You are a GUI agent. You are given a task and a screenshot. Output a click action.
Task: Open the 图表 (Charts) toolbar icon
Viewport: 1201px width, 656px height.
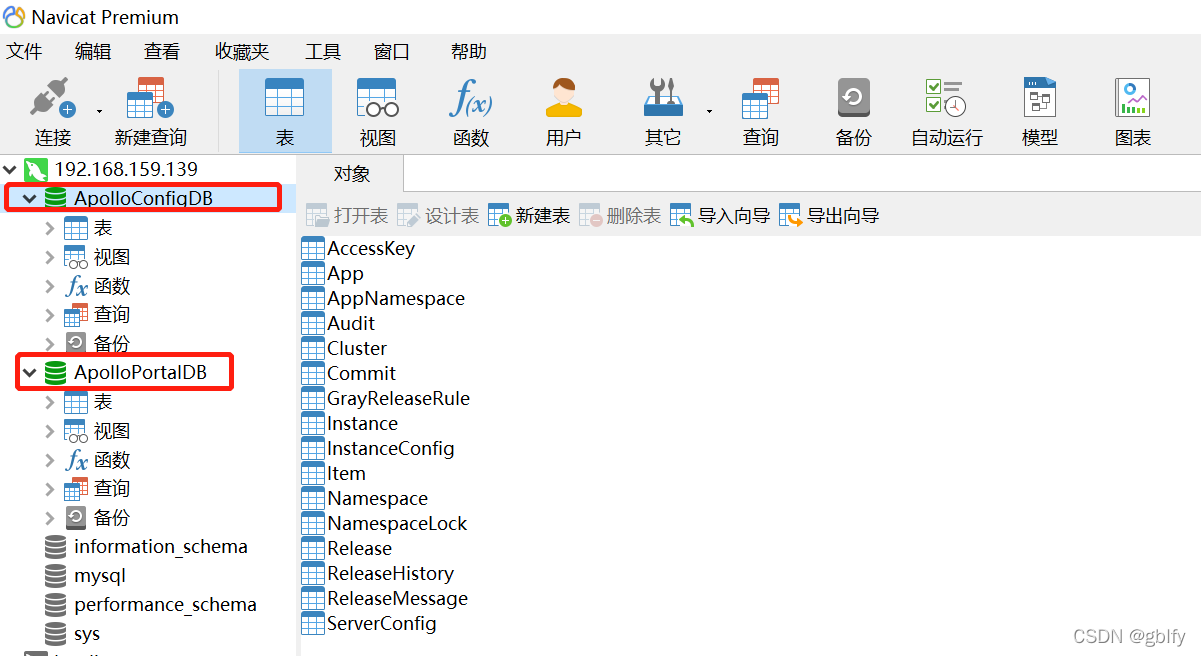click(x=1133, y=112)
